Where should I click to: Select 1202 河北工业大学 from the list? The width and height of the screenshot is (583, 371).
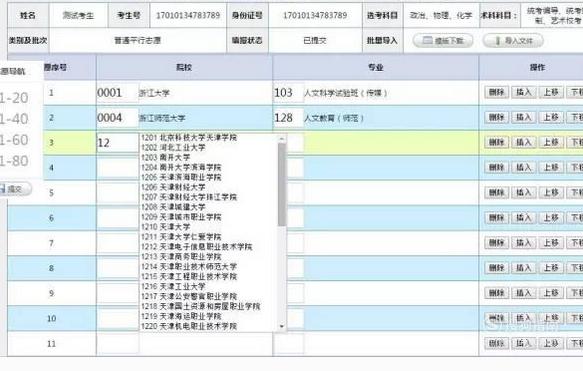pos(173,148)
